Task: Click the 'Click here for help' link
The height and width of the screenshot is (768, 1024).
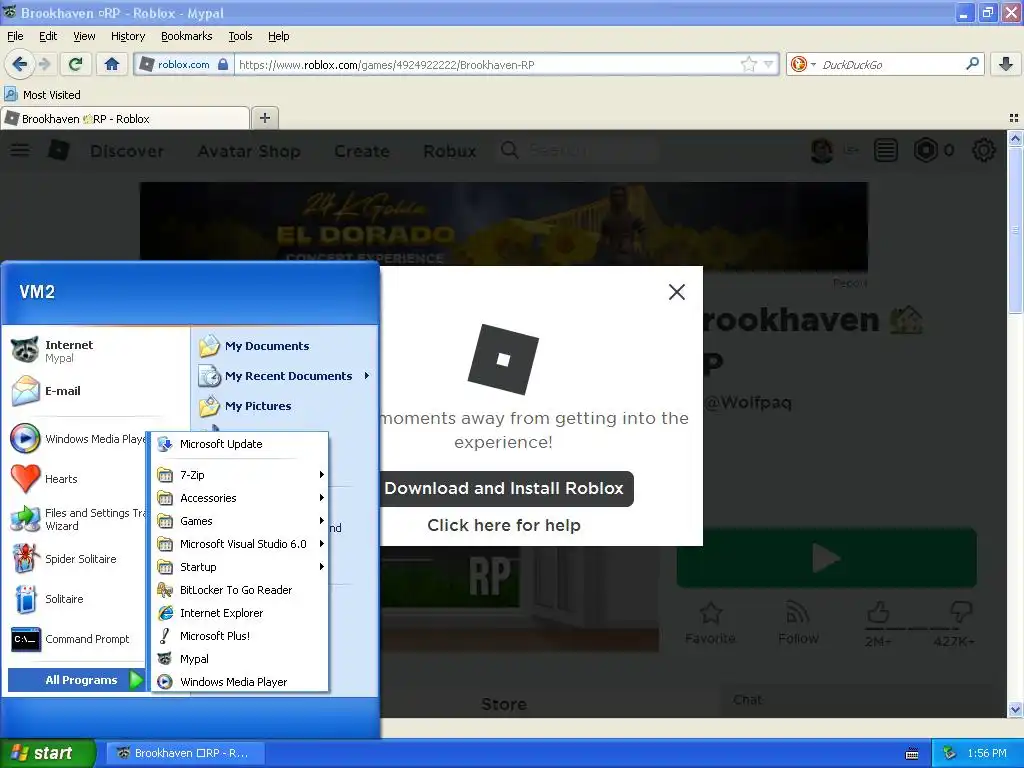Action: [x=504, y=525]
